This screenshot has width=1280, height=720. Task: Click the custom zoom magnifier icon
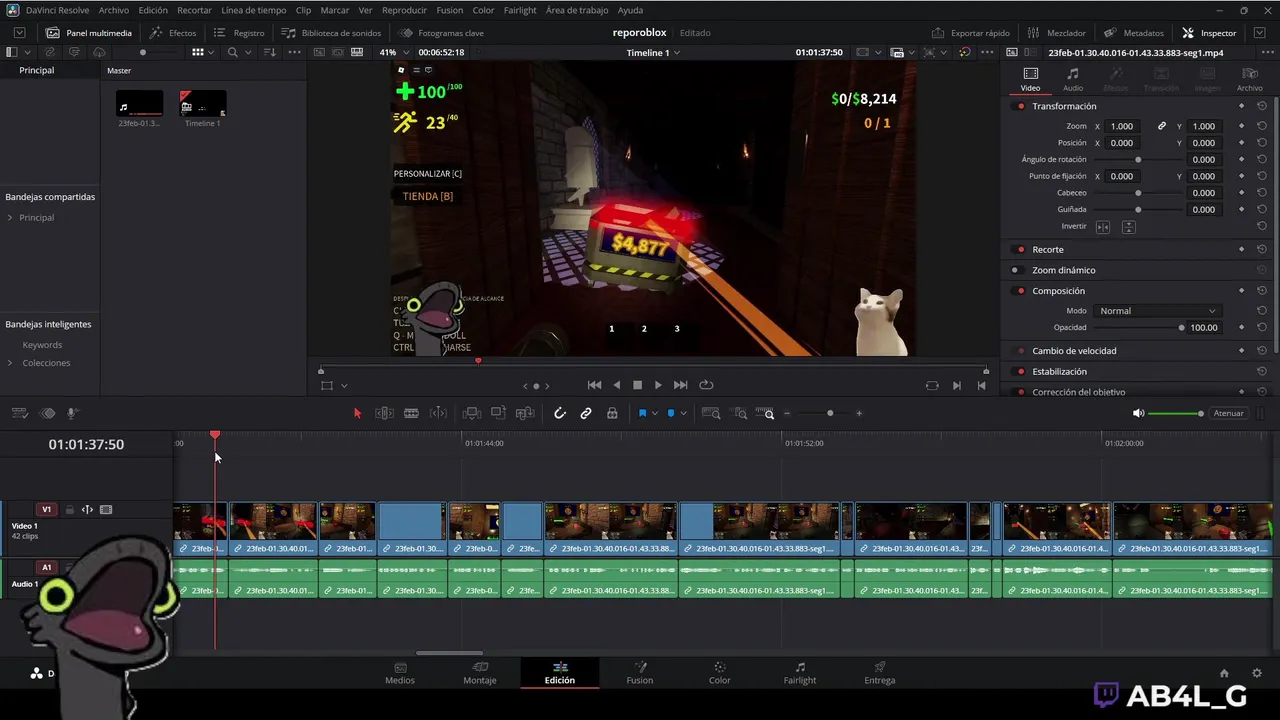tap(766, 413)
